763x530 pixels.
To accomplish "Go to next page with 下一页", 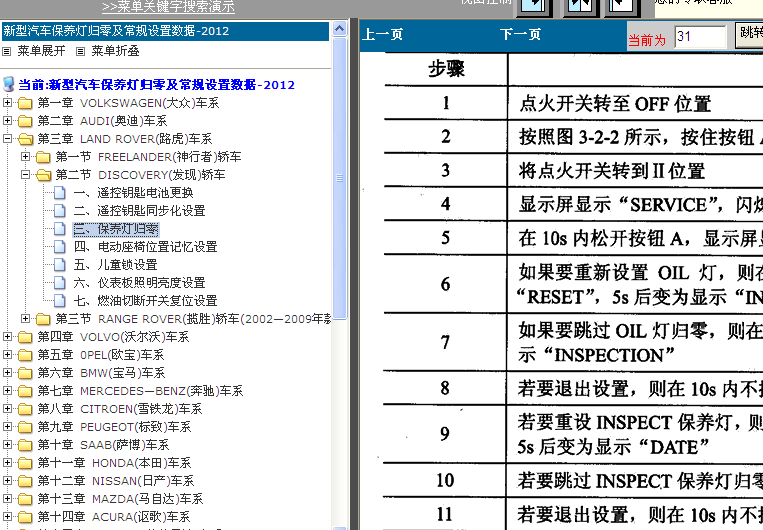I will [520, 35].
